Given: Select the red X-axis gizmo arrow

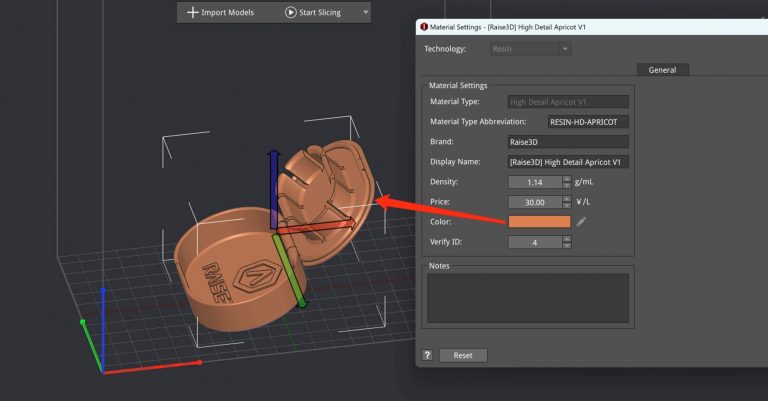Looking at the screenshot, I should 316,226.
